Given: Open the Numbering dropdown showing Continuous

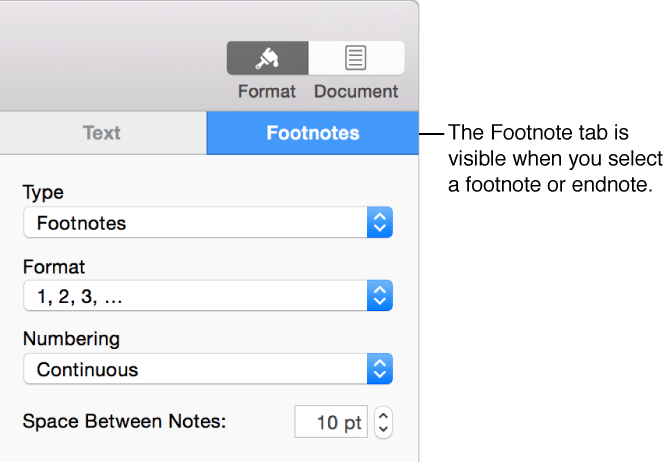Looking at the screenshot, I should pos(208,369).
